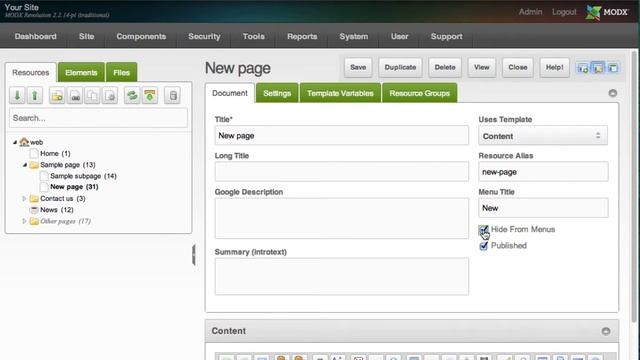Click the middle continue-editing action icon
The height and width of the screenshot is (360, 640).
(598, 68)
